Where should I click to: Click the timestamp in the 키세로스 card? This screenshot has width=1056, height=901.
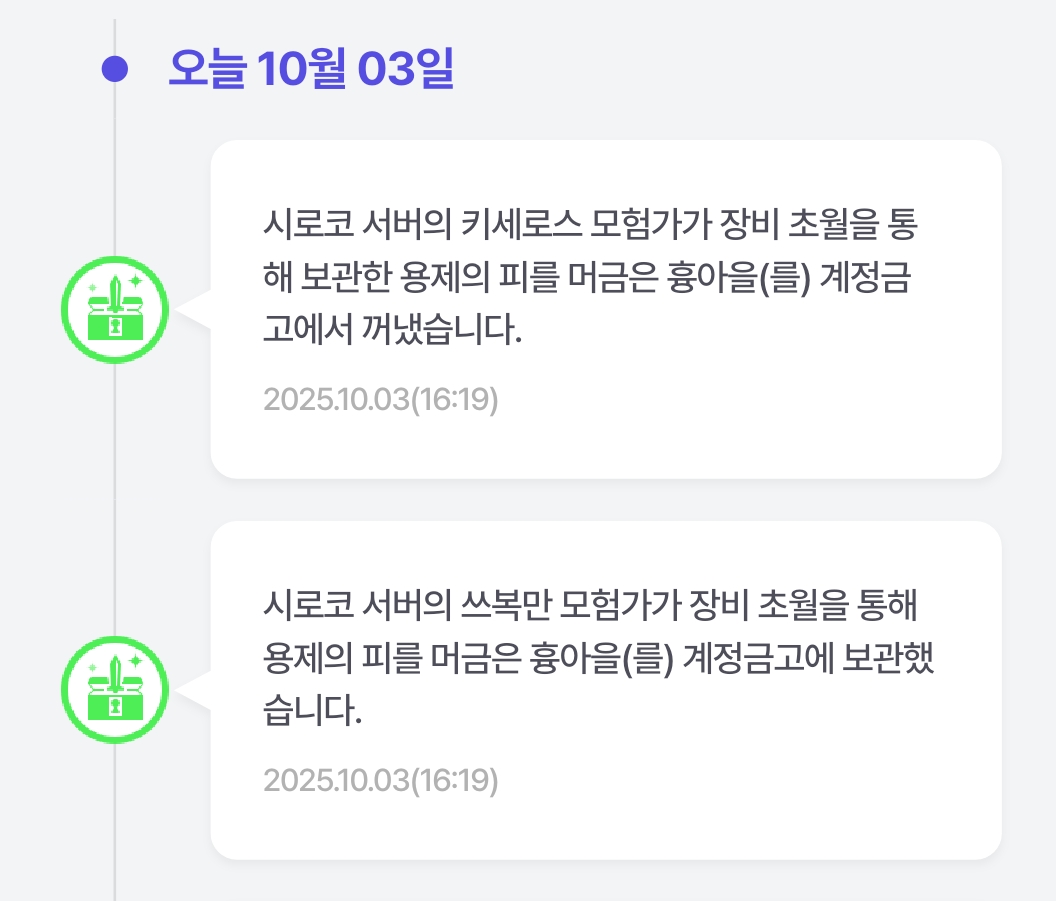(380, 400)
